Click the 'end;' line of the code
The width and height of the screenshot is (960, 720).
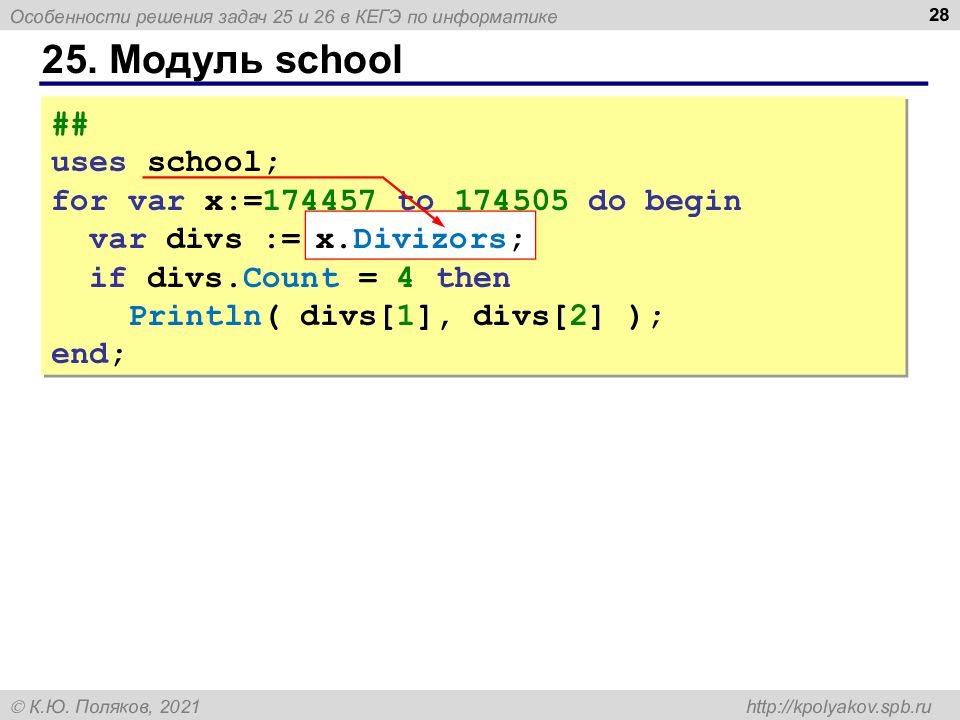tap(88, 354)
